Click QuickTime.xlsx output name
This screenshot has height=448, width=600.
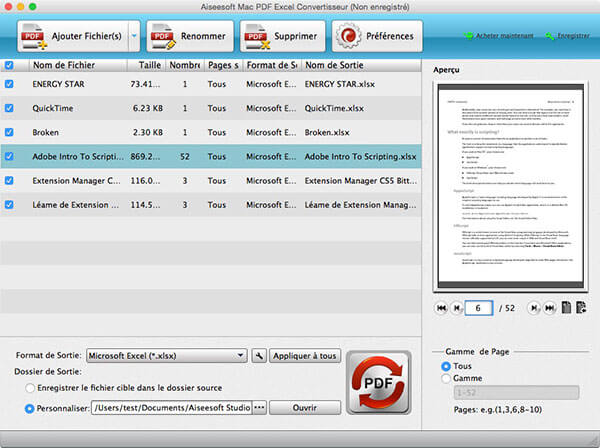coord(334,108)
